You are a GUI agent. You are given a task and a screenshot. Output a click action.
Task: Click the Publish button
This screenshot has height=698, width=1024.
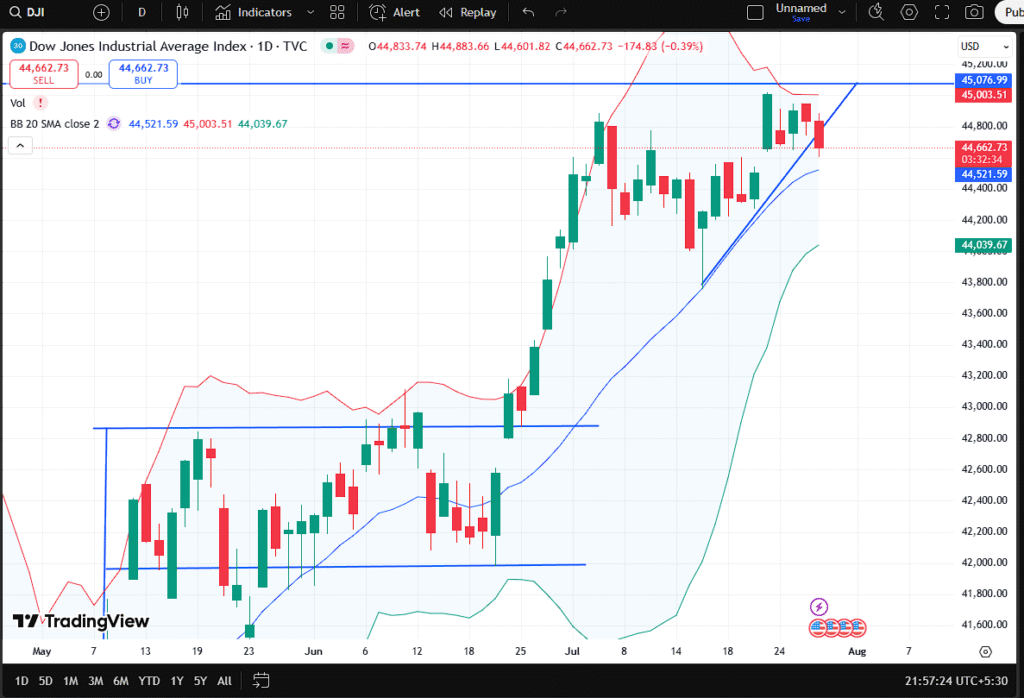1010,12
